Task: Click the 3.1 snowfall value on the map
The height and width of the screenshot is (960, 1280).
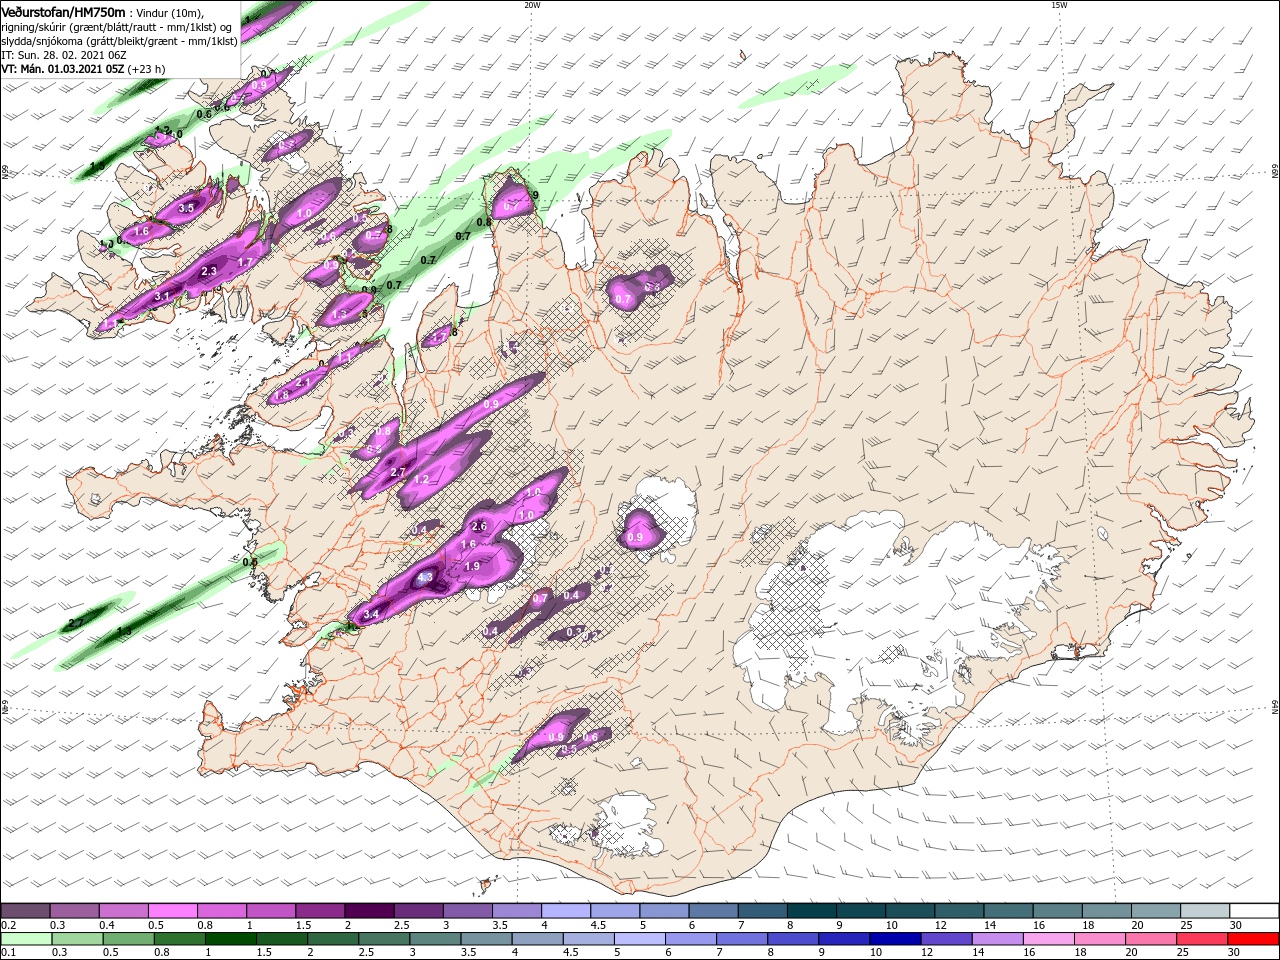Action: coord(162,296)
